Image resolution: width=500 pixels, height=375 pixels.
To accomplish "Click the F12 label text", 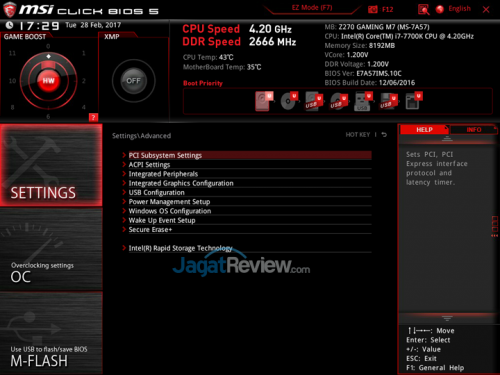I will tap(387, 9).
